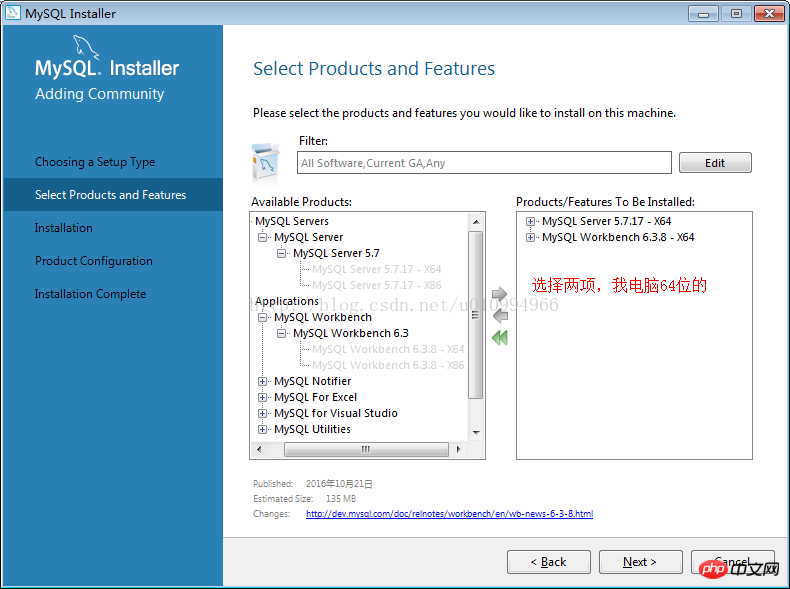The height and width of the screenshot is (589, 790).
Task: Select MySQL Servers in available products
Action: point(292,221)
